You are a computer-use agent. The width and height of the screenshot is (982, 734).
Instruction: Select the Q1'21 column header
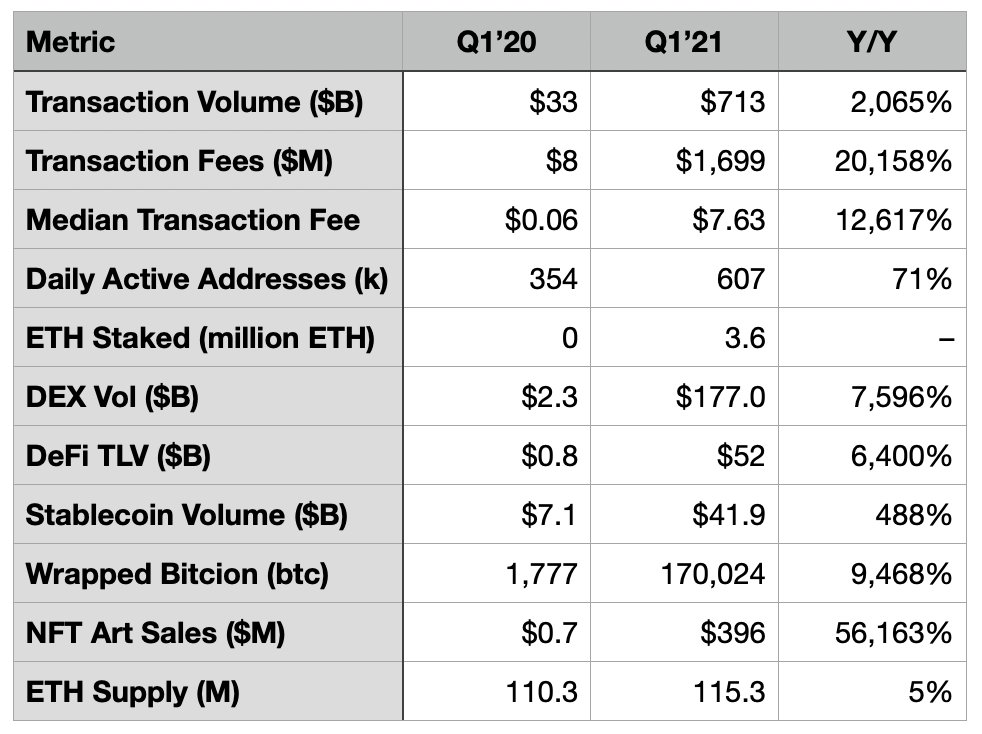(684, 42)
